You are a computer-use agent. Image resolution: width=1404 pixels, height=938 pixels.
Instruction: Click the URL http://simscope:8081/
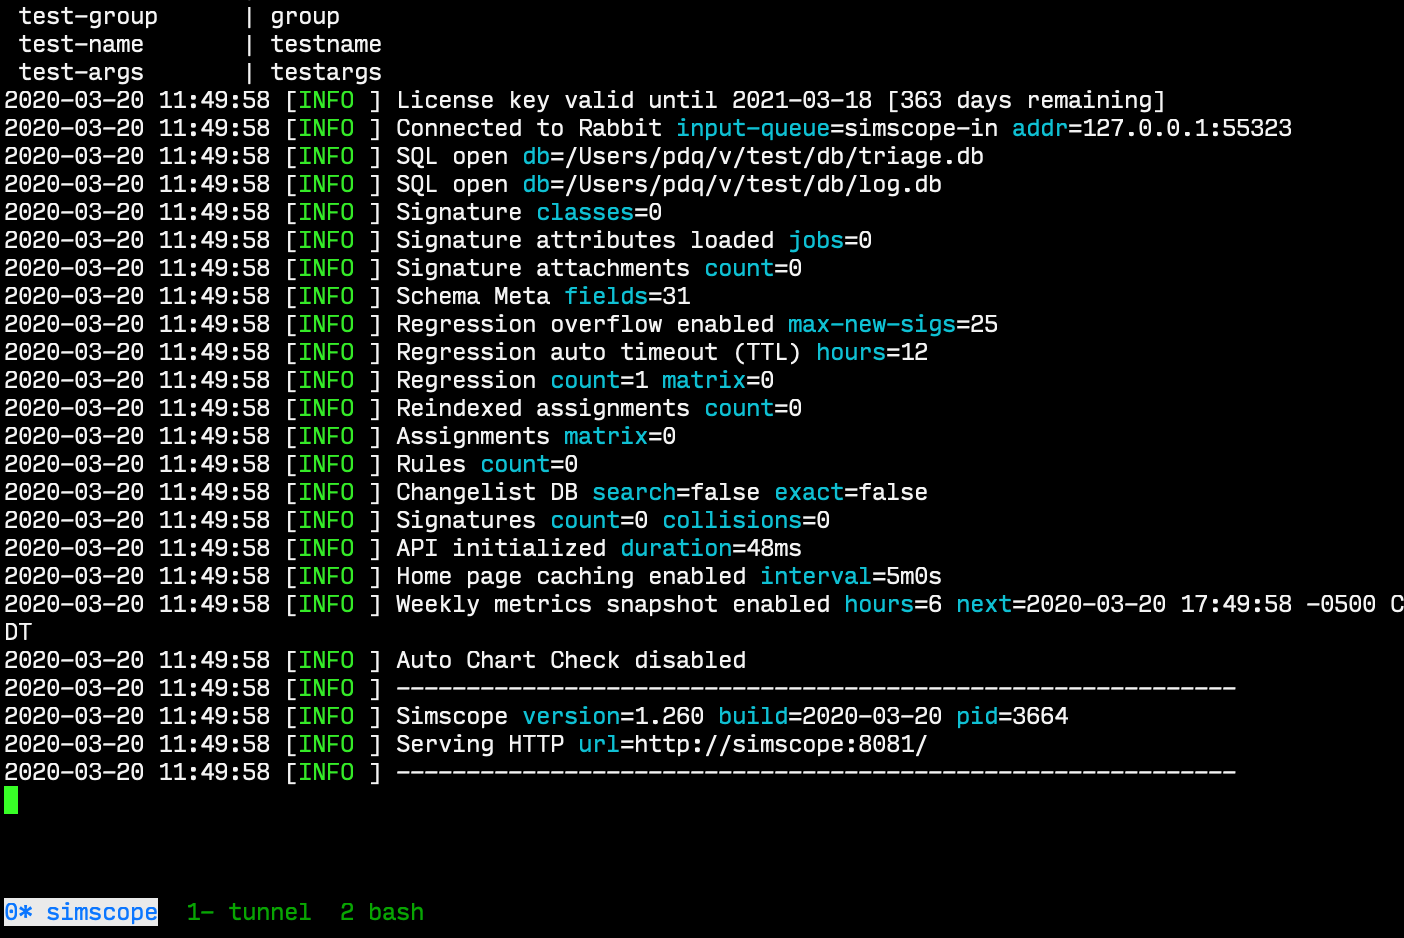pos(781,744)
